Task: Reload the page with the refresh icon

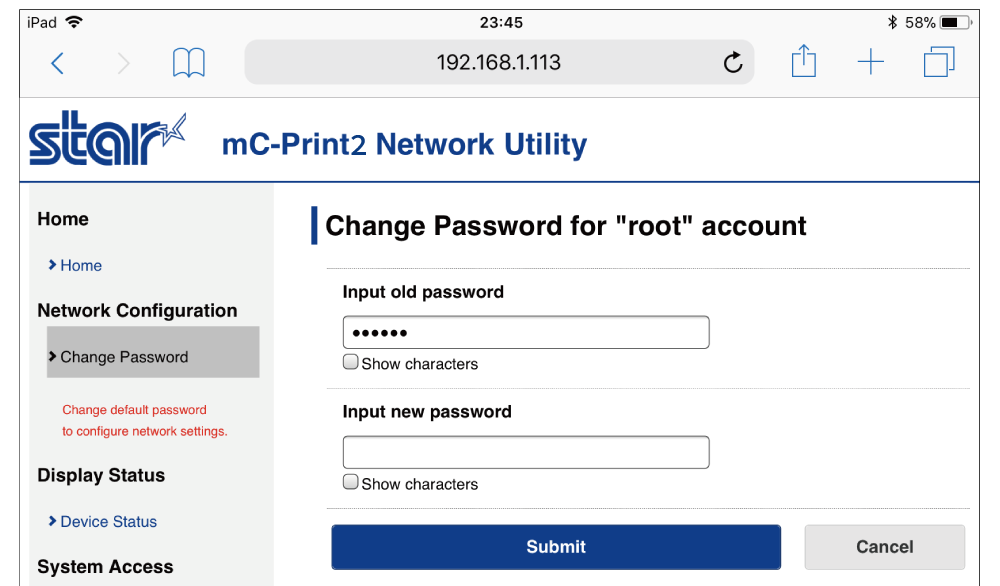Action: 733,63
